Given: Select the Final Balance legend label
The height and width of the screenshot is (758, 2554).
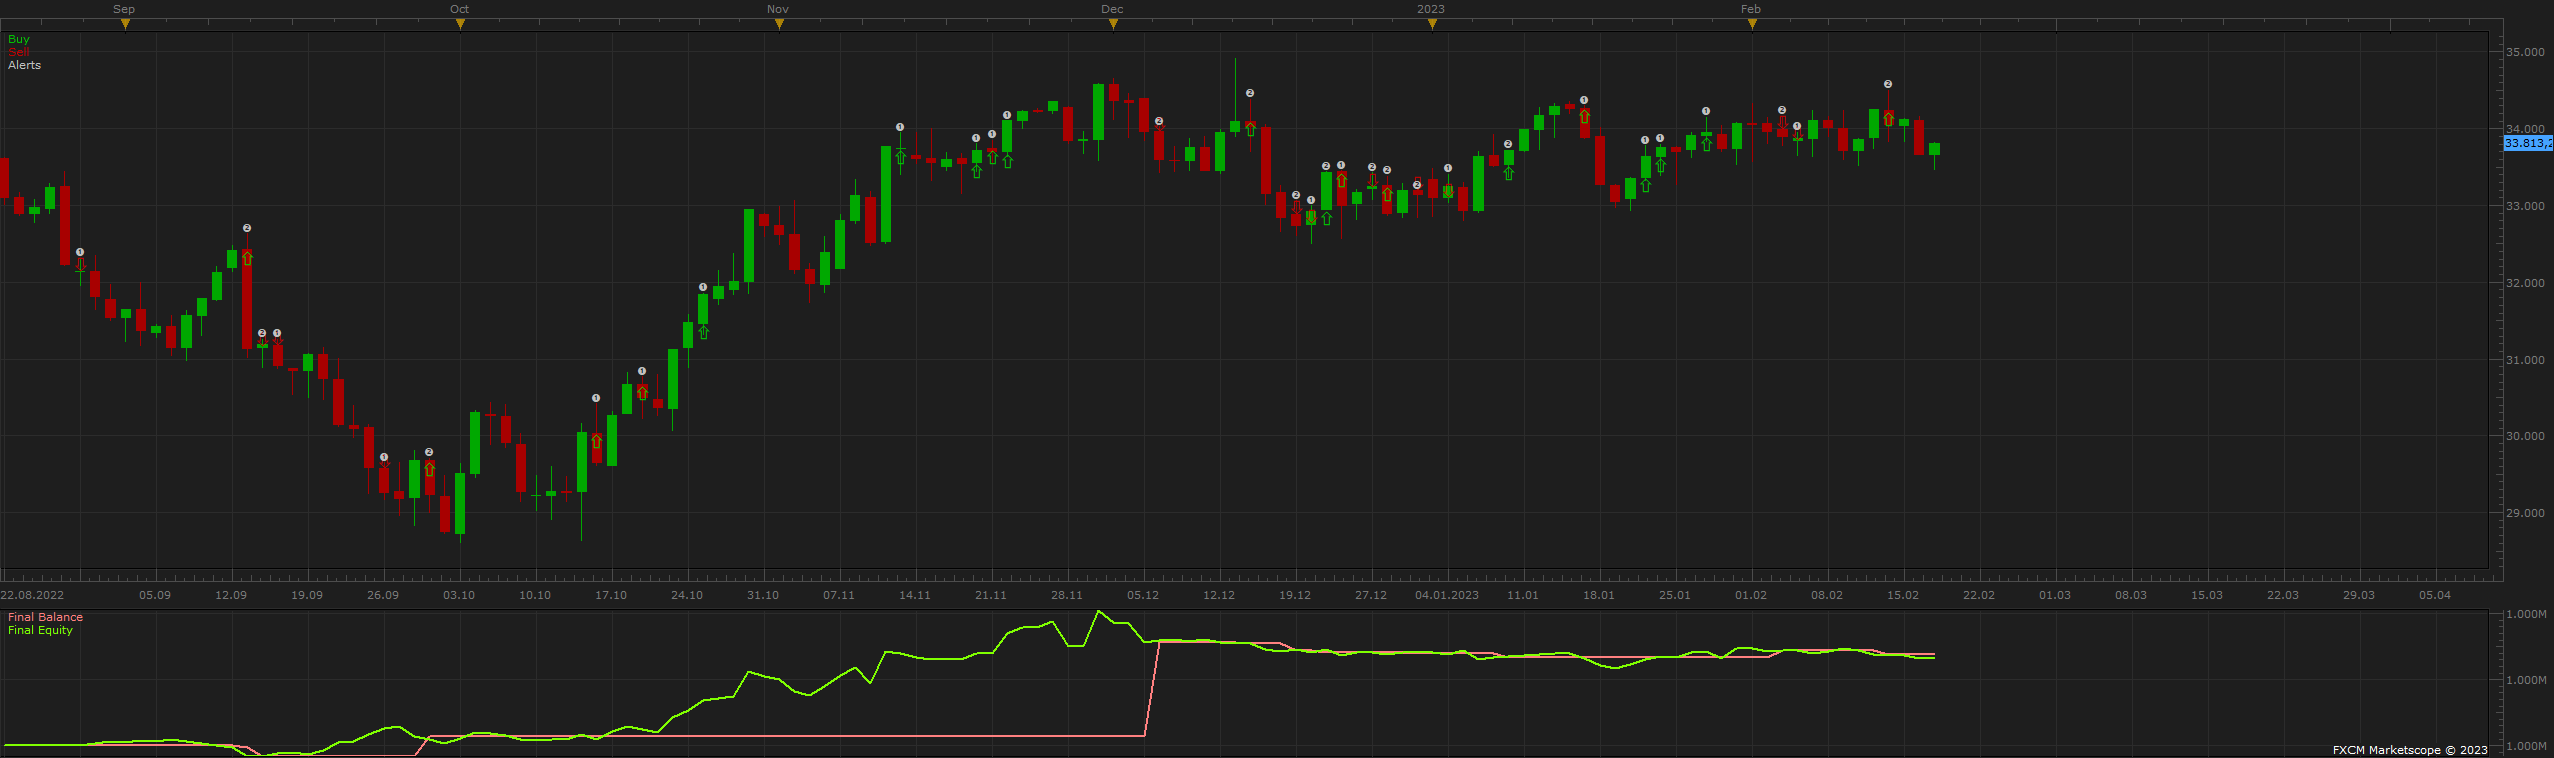Looking at the screenshot, I should tap(45, 617).
